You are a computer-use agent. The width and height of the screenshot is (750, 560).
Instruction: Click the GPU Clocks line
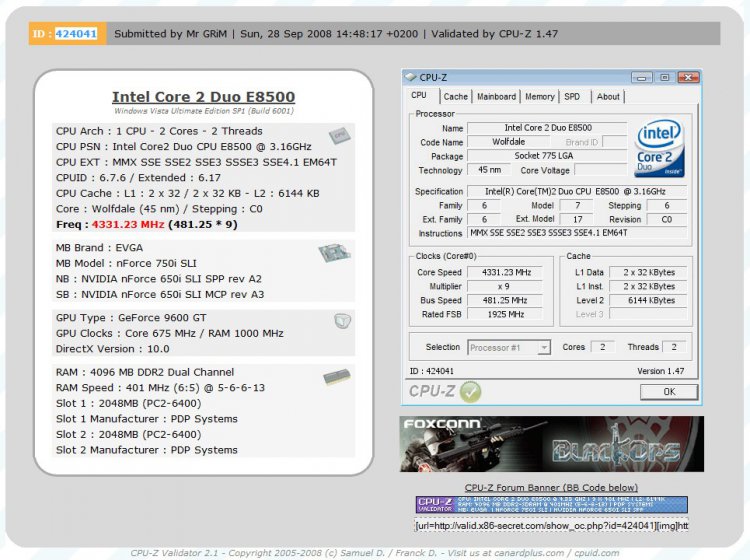[x=169, y=333]
